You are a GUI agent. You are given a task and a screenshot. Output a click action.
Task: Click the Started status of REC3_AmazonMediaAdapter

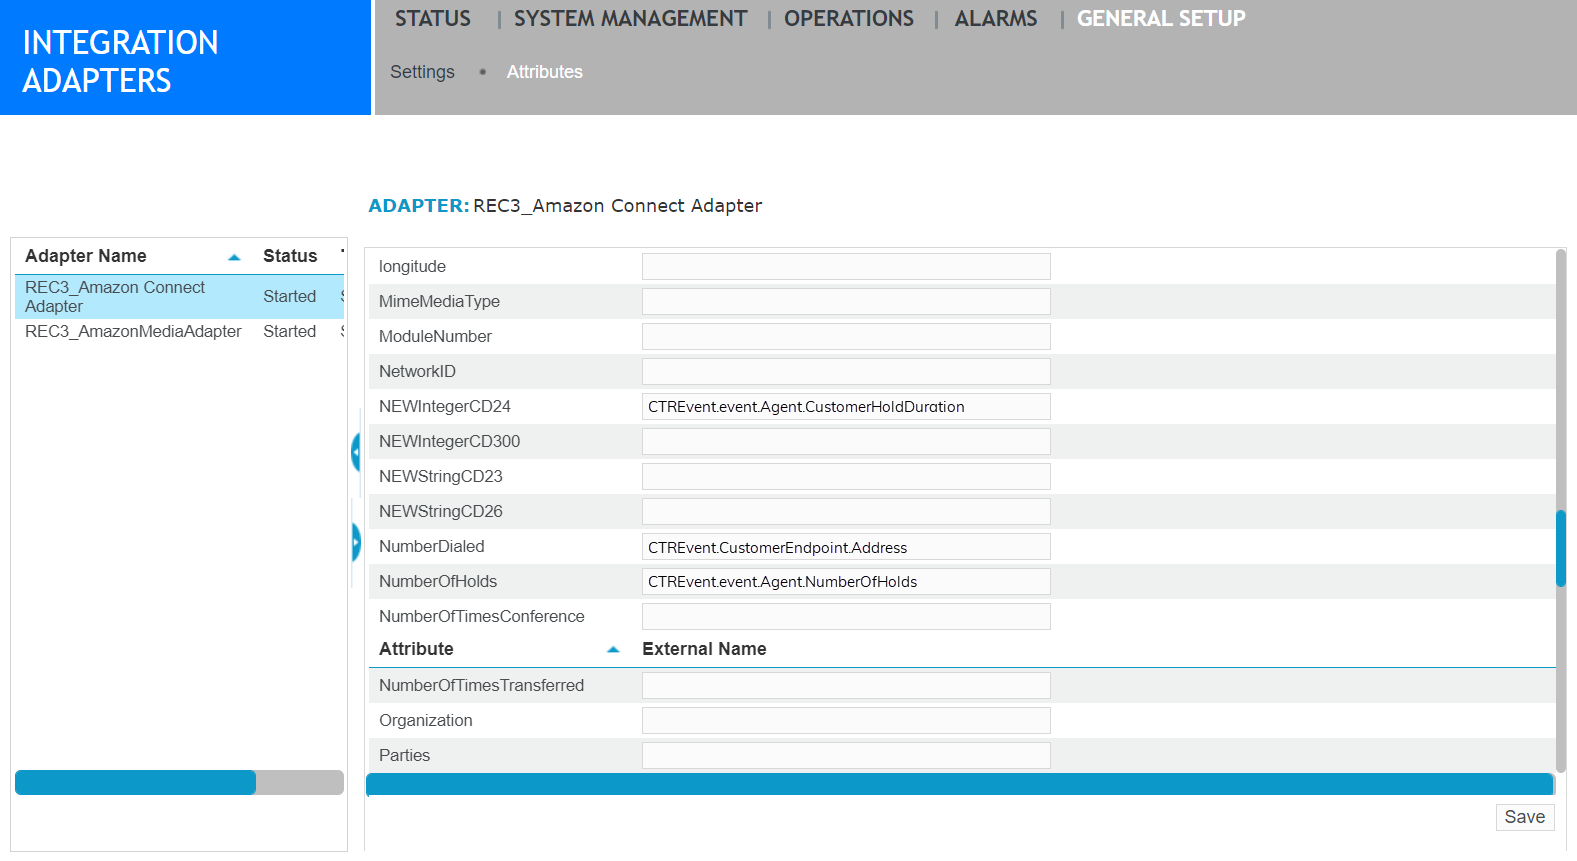click(x=289, y=331)
